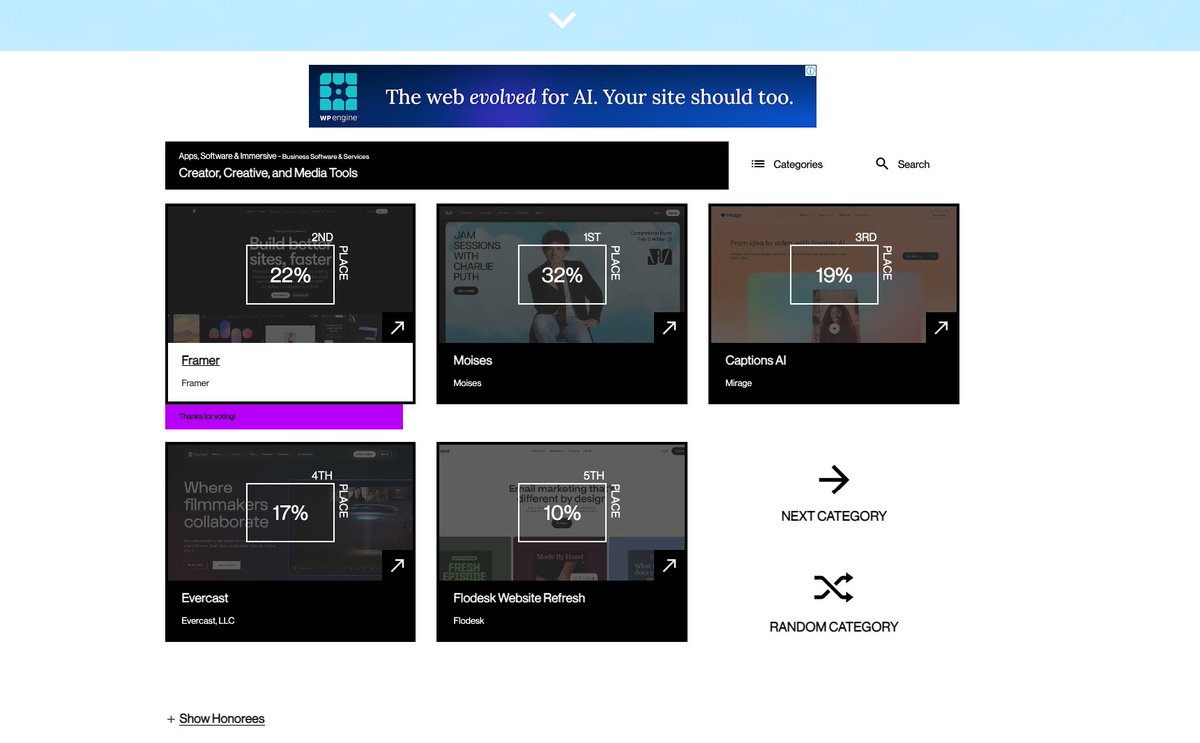1200x743 pixels.
Task: Click the ad info icon on banner
Action: [x=811, y=71]
